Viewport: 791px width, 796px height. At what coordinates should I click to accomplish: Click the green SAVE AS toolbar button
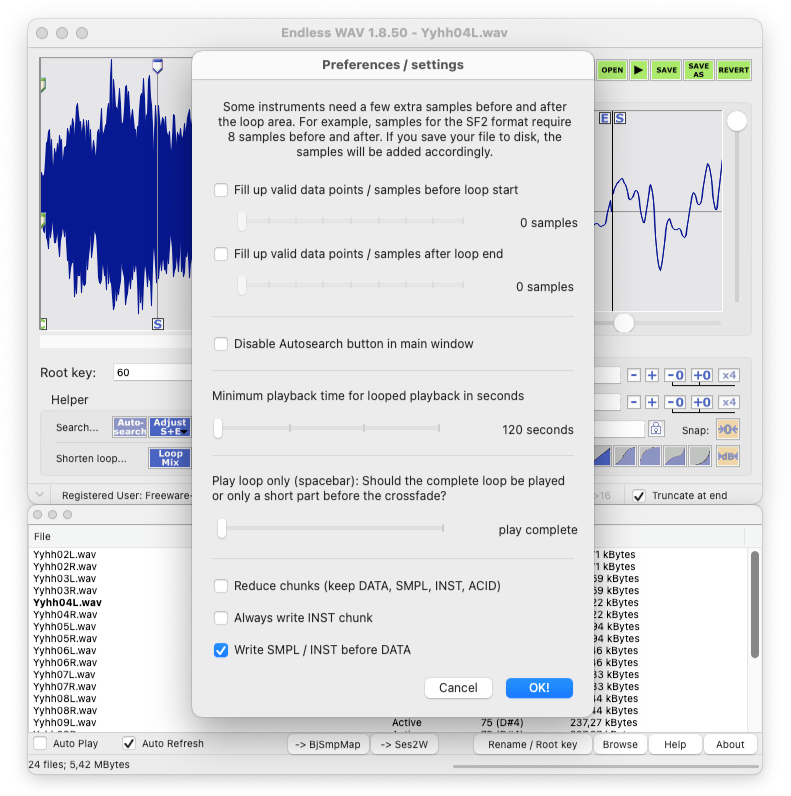pos(699,70)
